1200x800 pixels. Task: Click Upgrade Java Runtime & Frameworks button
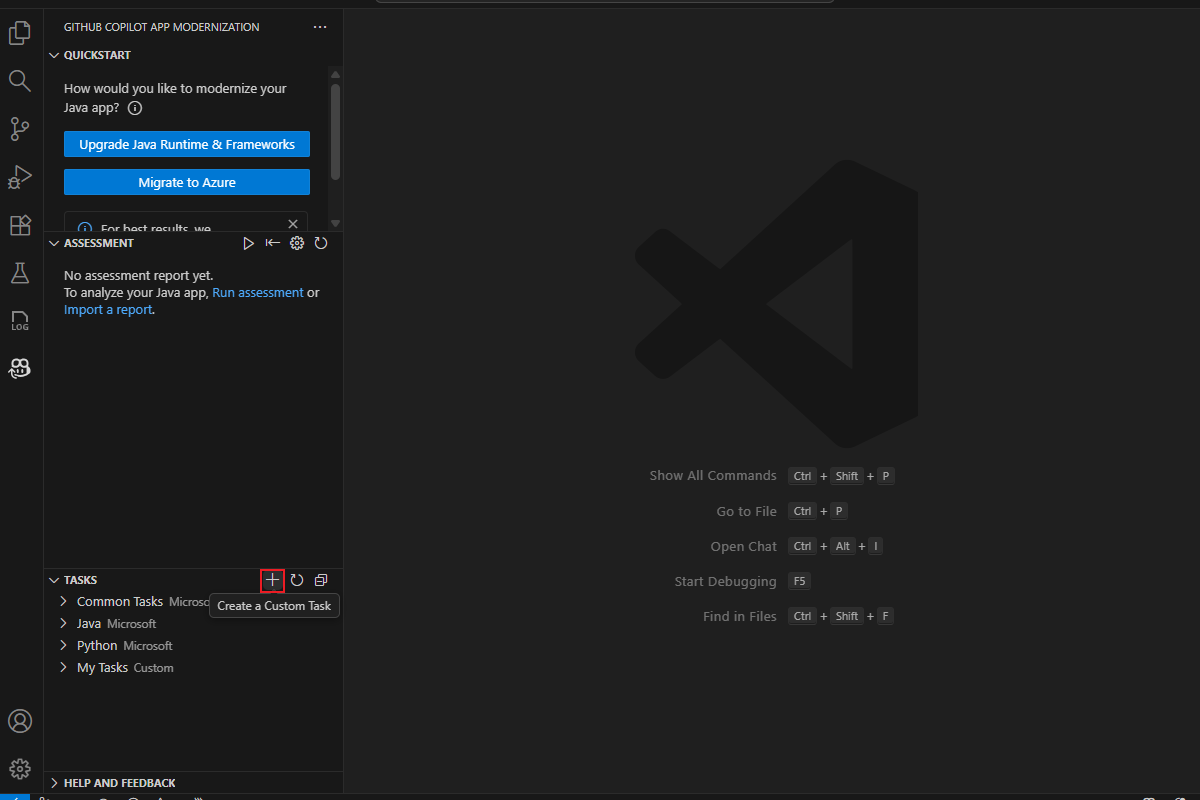coord(187,145)
